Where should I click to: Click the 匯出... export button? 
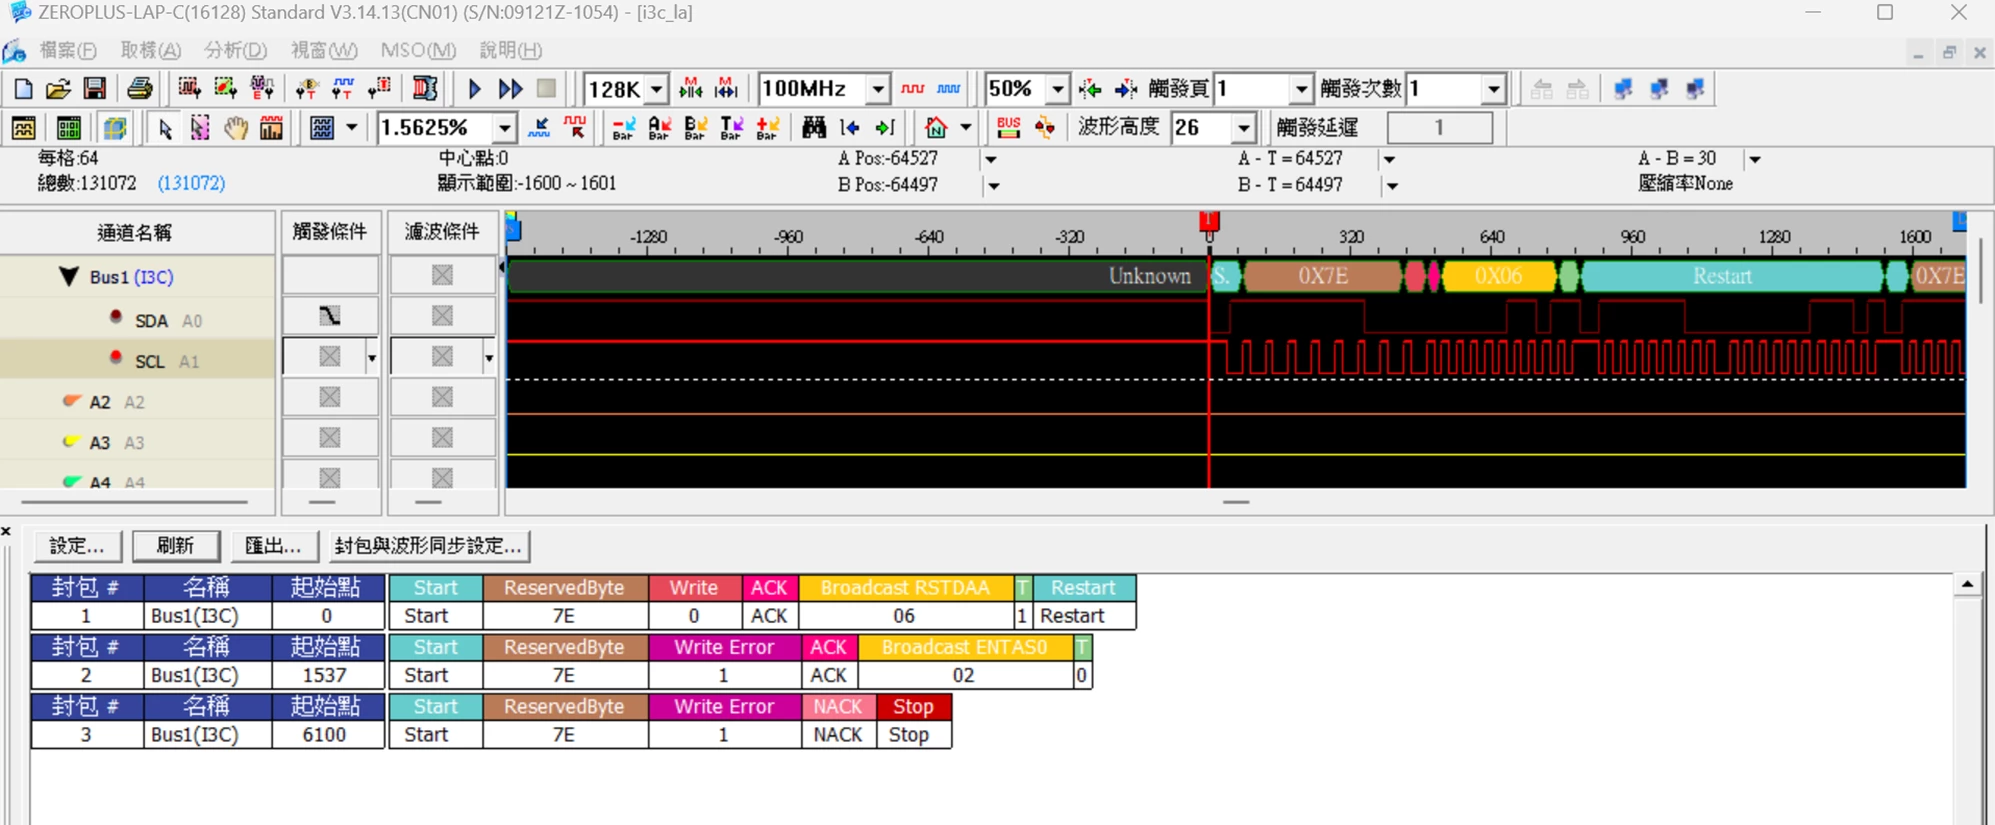point(273,546)
